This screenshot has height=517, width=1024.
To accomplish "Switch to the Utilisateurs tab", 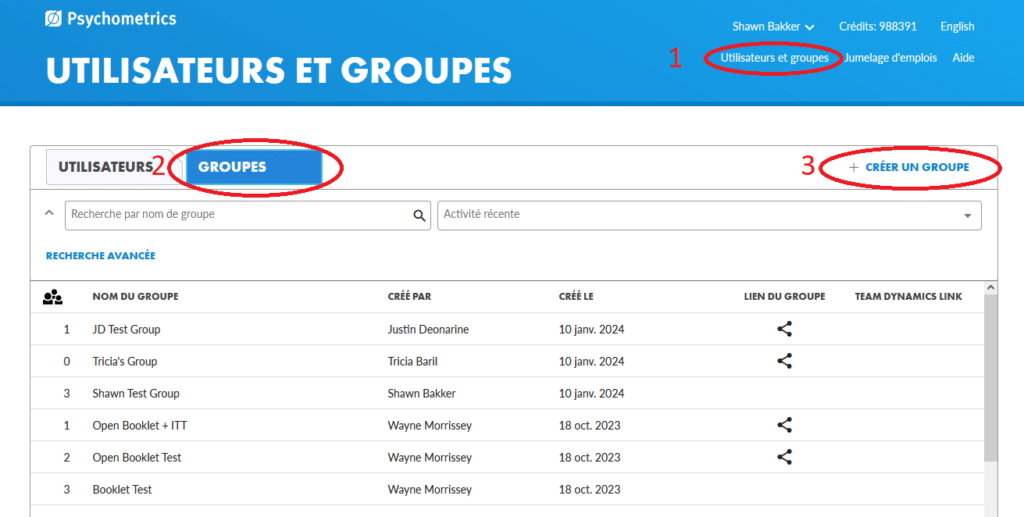I will click(x=105, y=167).
